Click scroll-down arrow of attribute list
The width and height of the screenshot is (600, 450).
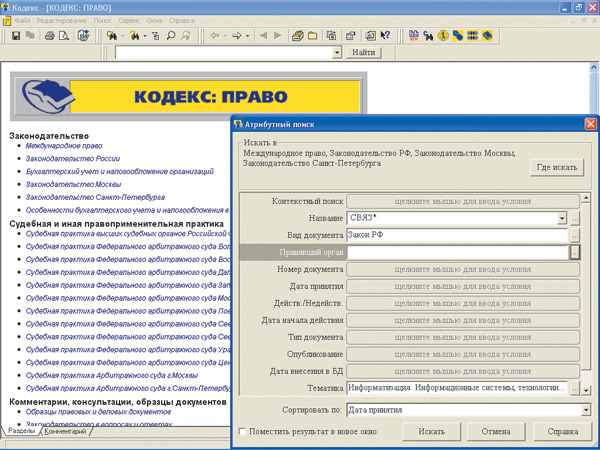click(586, 390)
